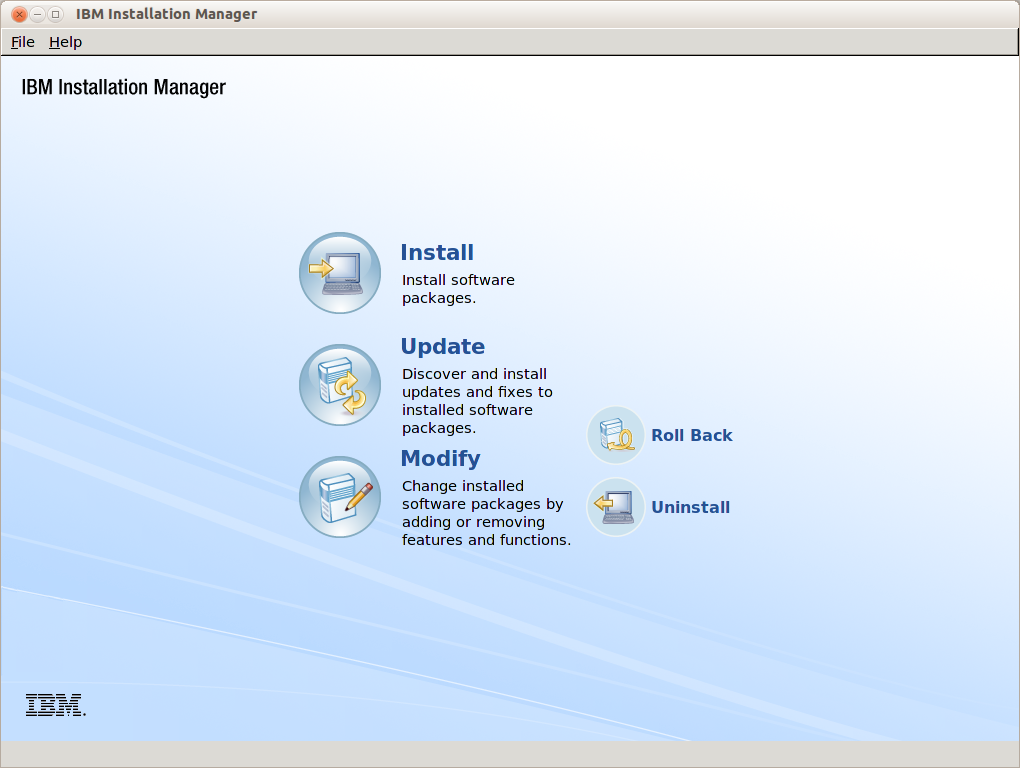Open the Update heading link
This screenshot has height=768, width=1020.
(x=442, y=346)
